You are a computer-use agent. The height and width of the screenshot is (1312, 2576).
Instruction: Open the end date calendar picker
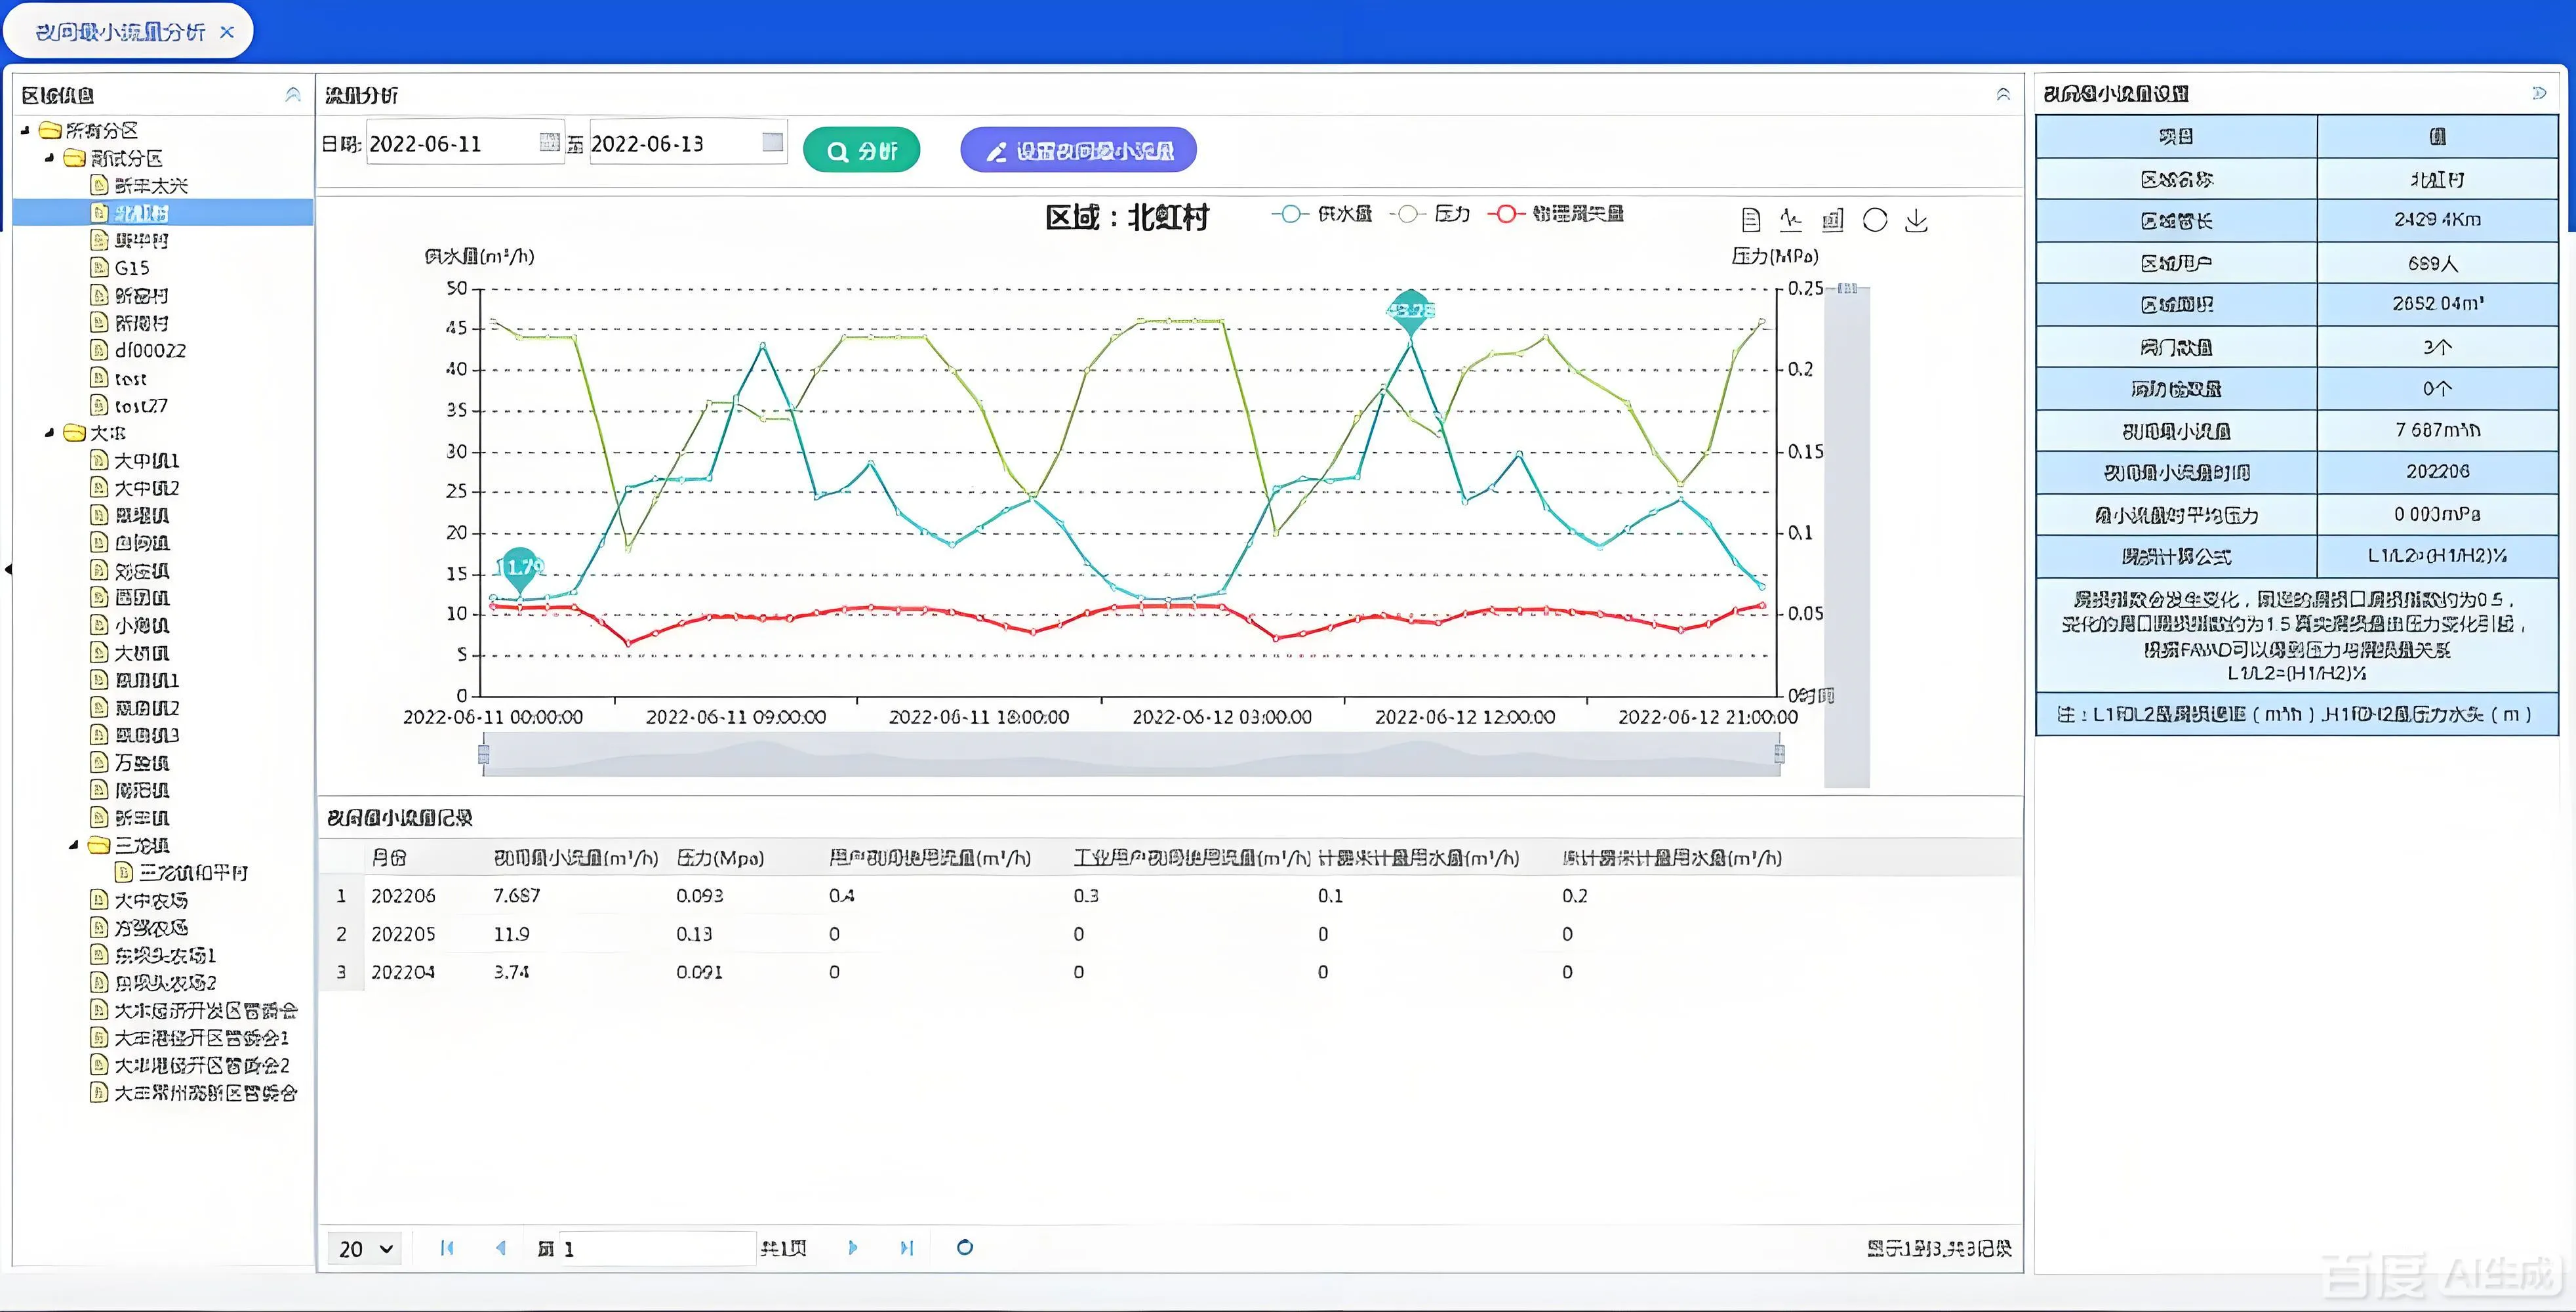click(x=772, y=142)
